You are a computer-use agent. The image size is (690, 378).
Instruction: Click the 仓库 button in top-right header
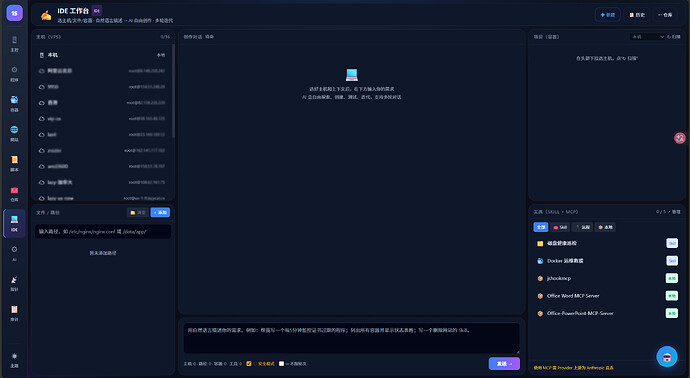tap(665, 15)
